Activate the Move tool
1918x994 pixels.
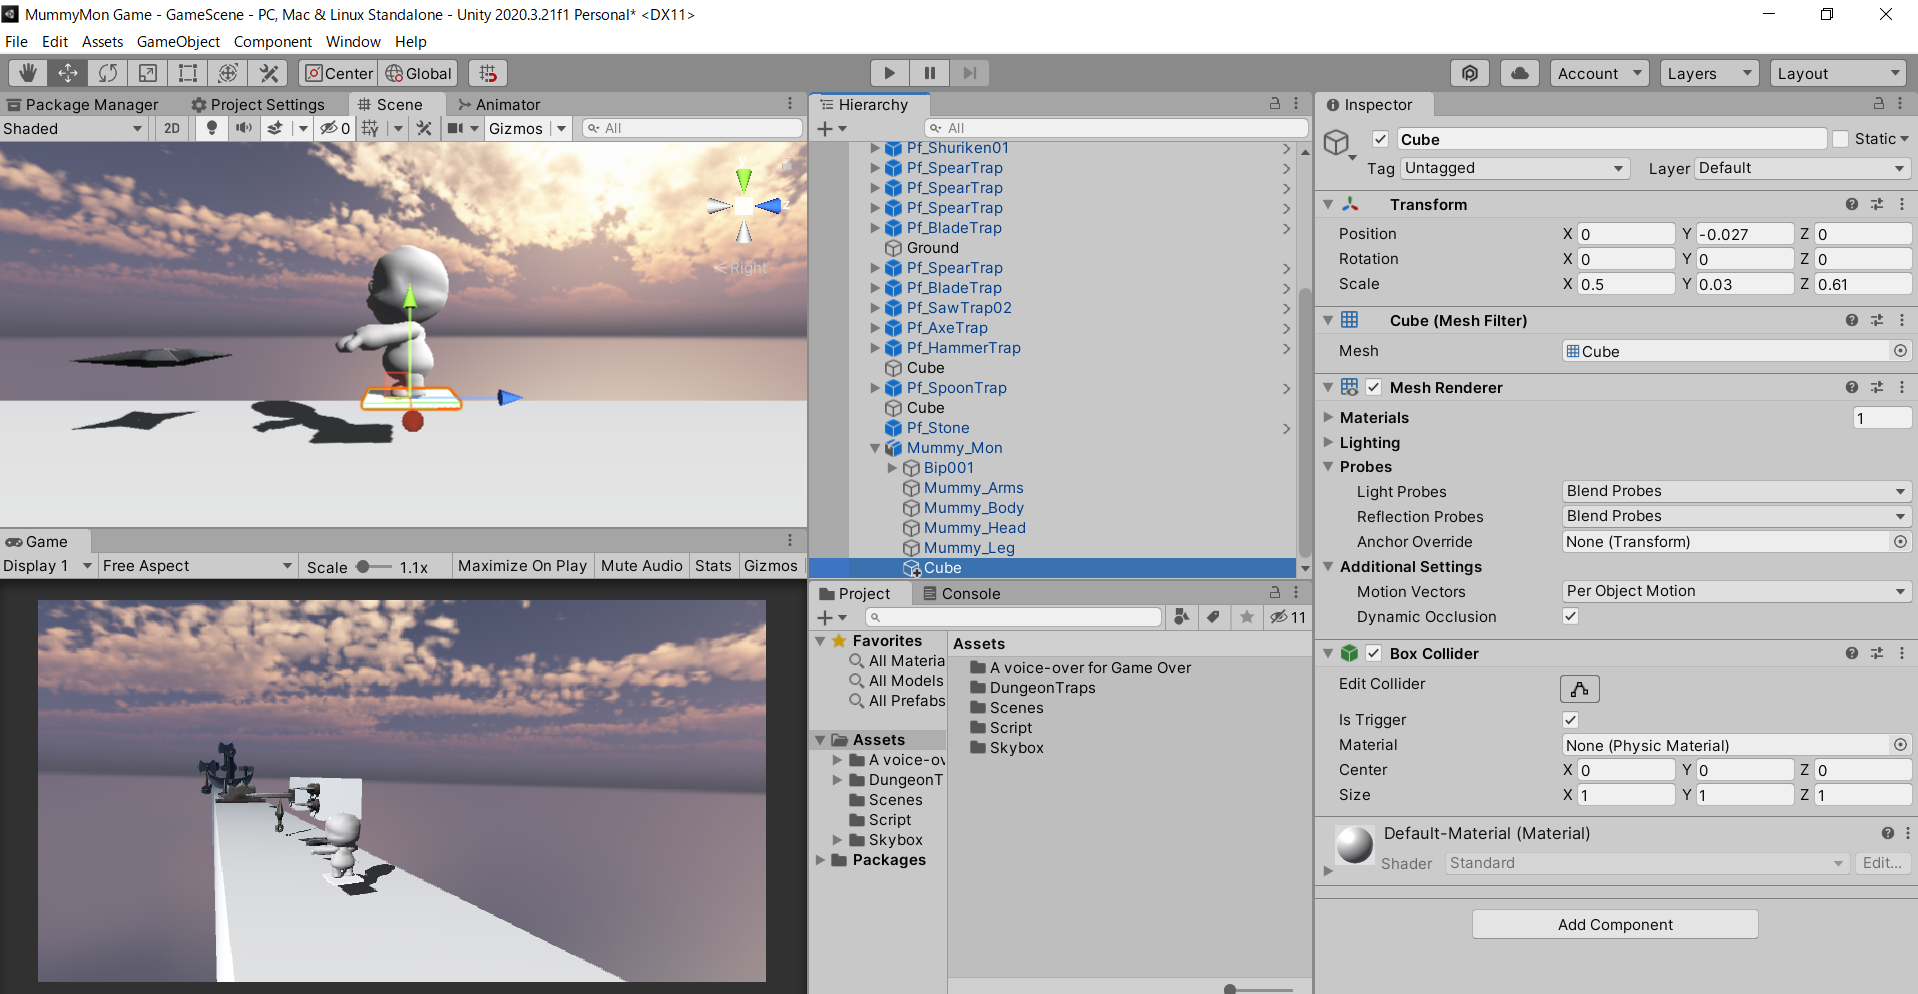67,72
